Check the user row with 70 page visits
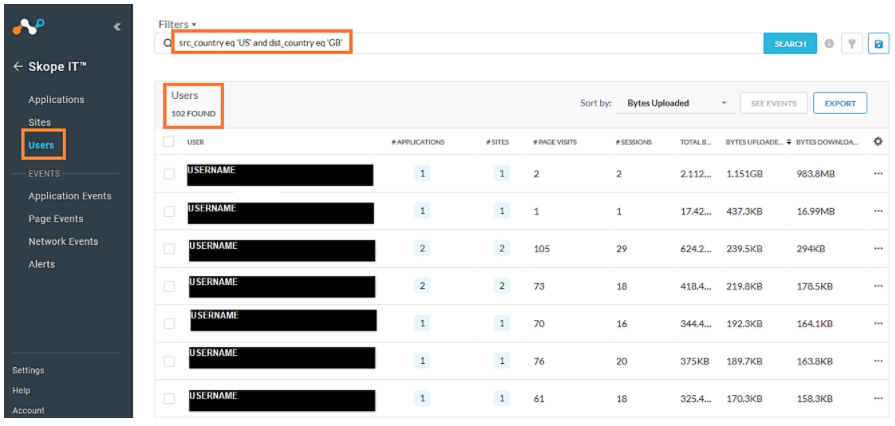The image size is (895, 426). (x=169, y=324)
